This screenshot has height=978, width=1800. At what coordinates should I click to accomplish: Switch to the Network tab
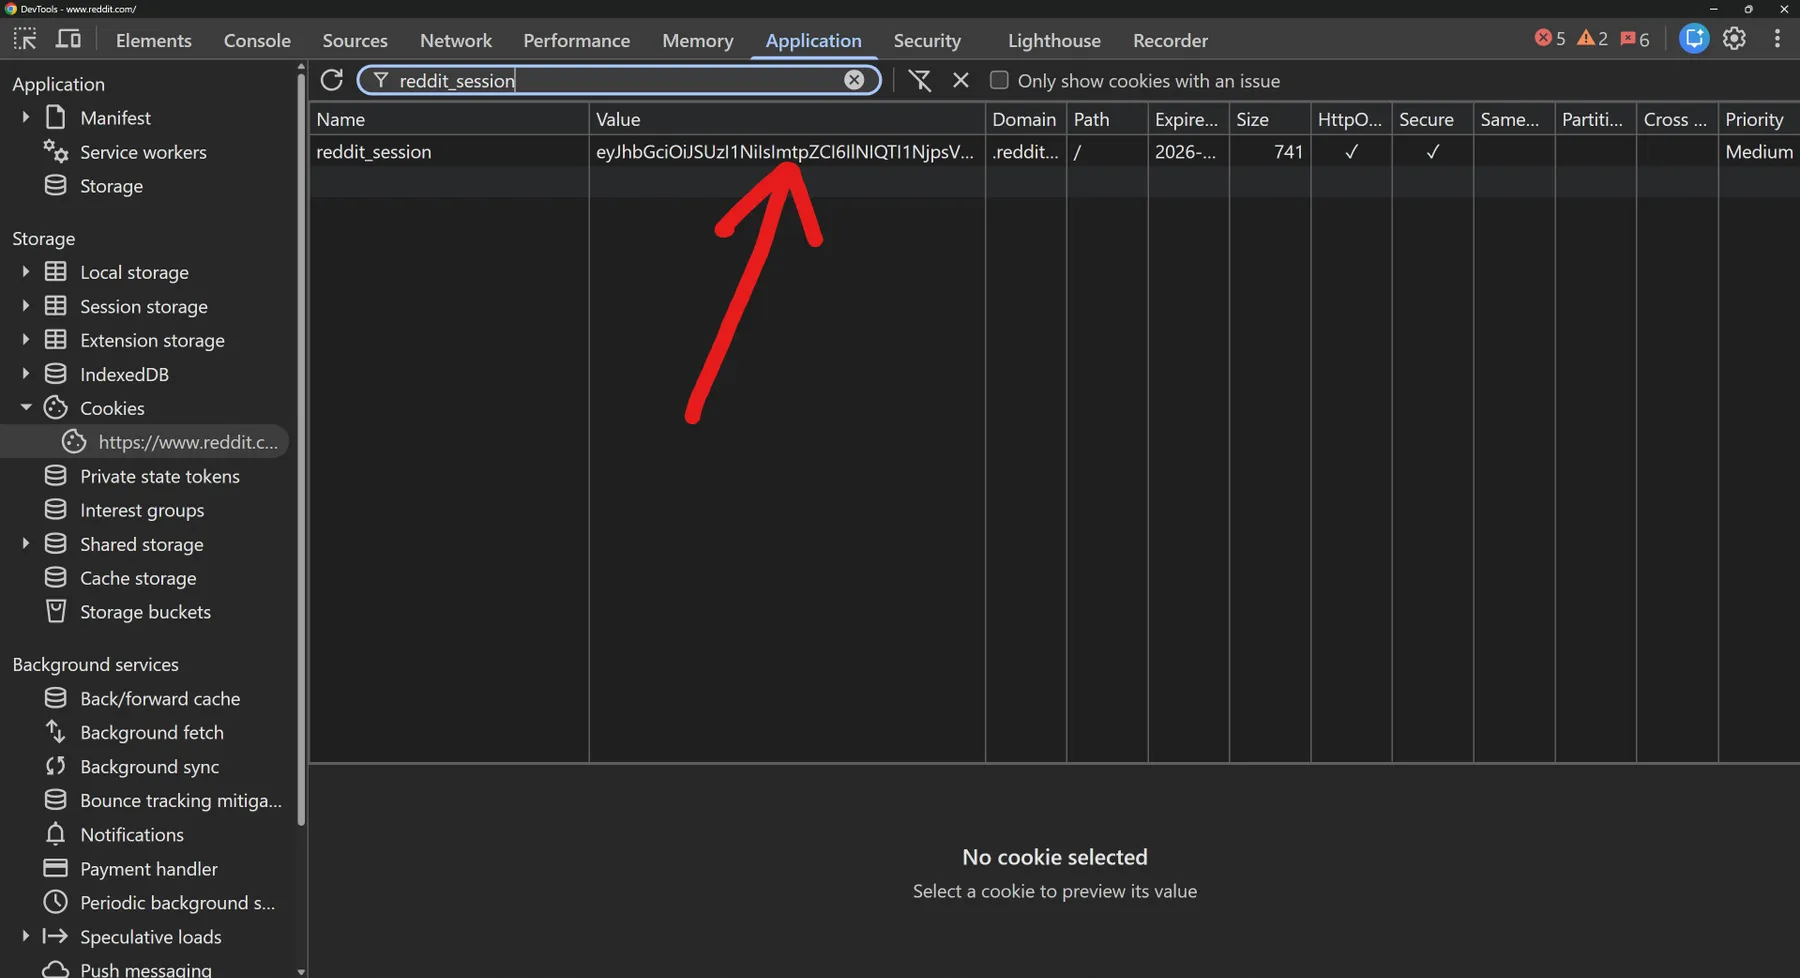point(456,40)
